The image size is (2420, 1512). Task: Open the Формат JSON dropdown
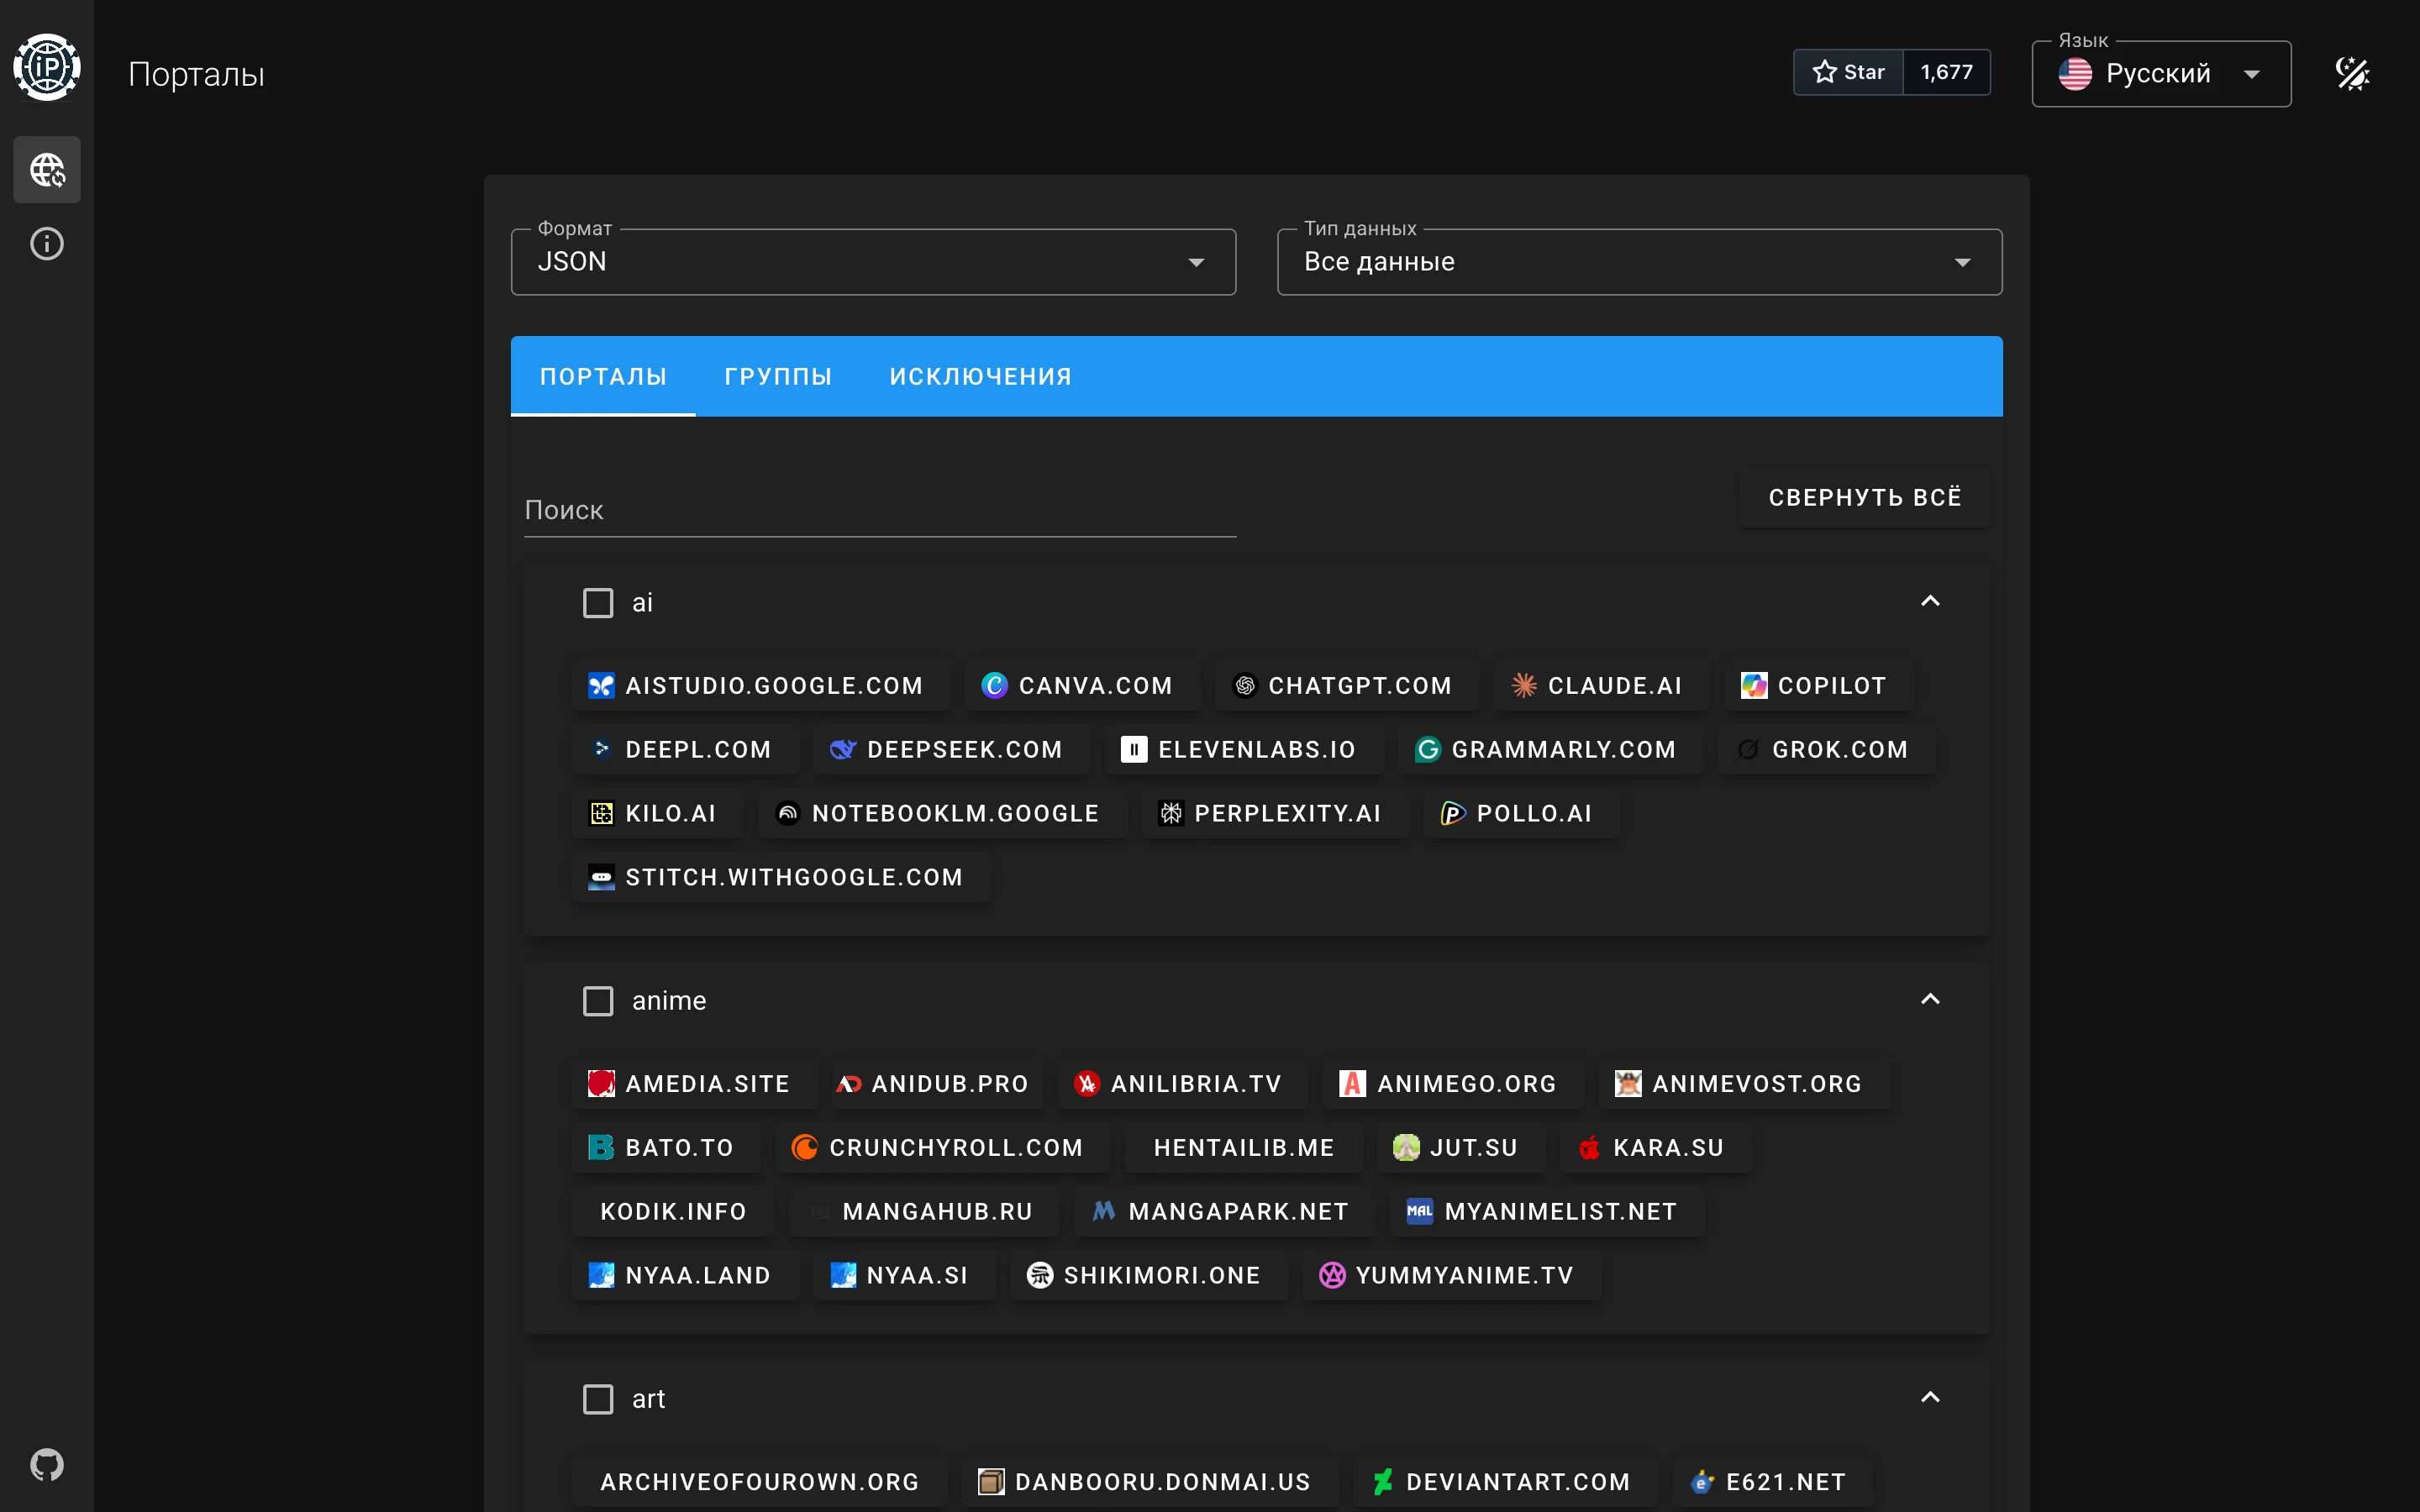pyautogui.click(x=873, y=262)
